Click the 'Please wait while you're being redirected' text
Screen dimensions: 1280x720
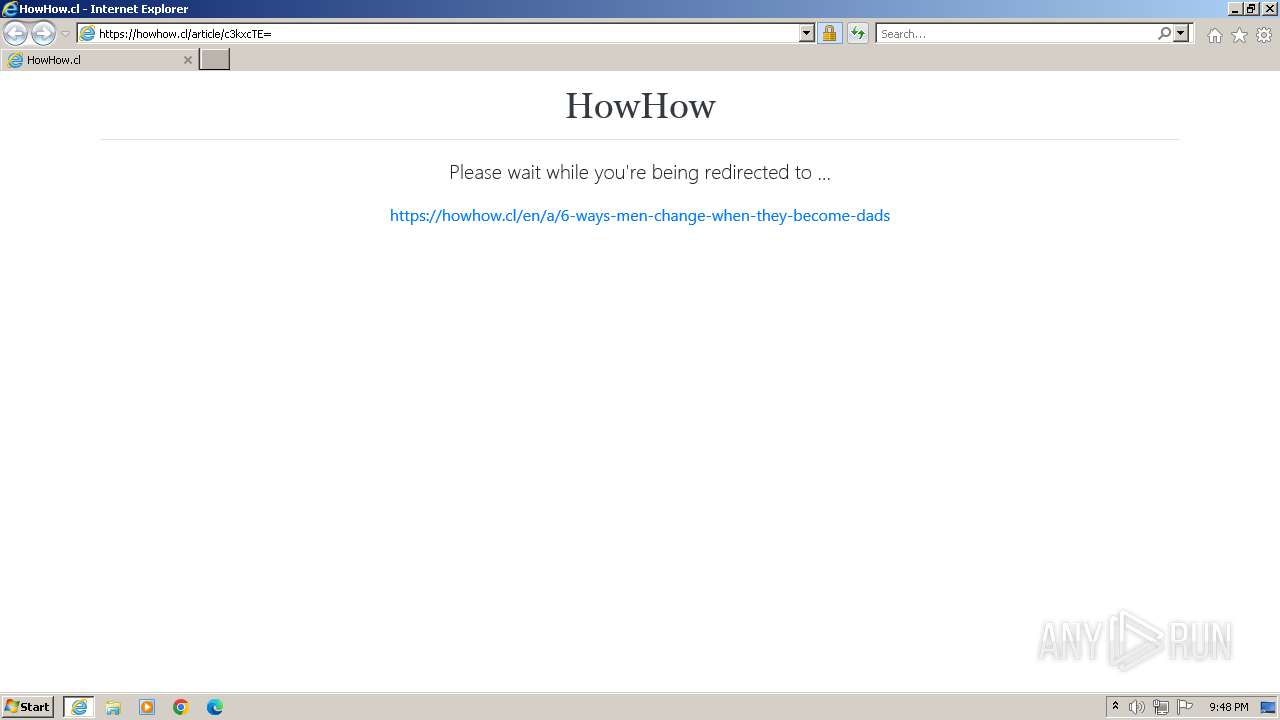[640, 172]
